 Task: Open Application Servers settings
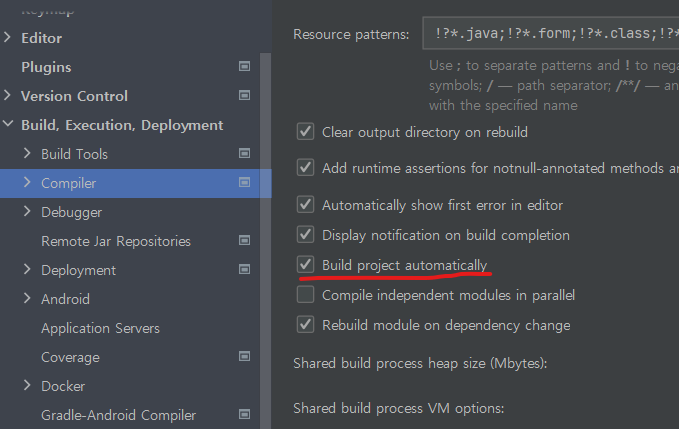coord(100,328)
